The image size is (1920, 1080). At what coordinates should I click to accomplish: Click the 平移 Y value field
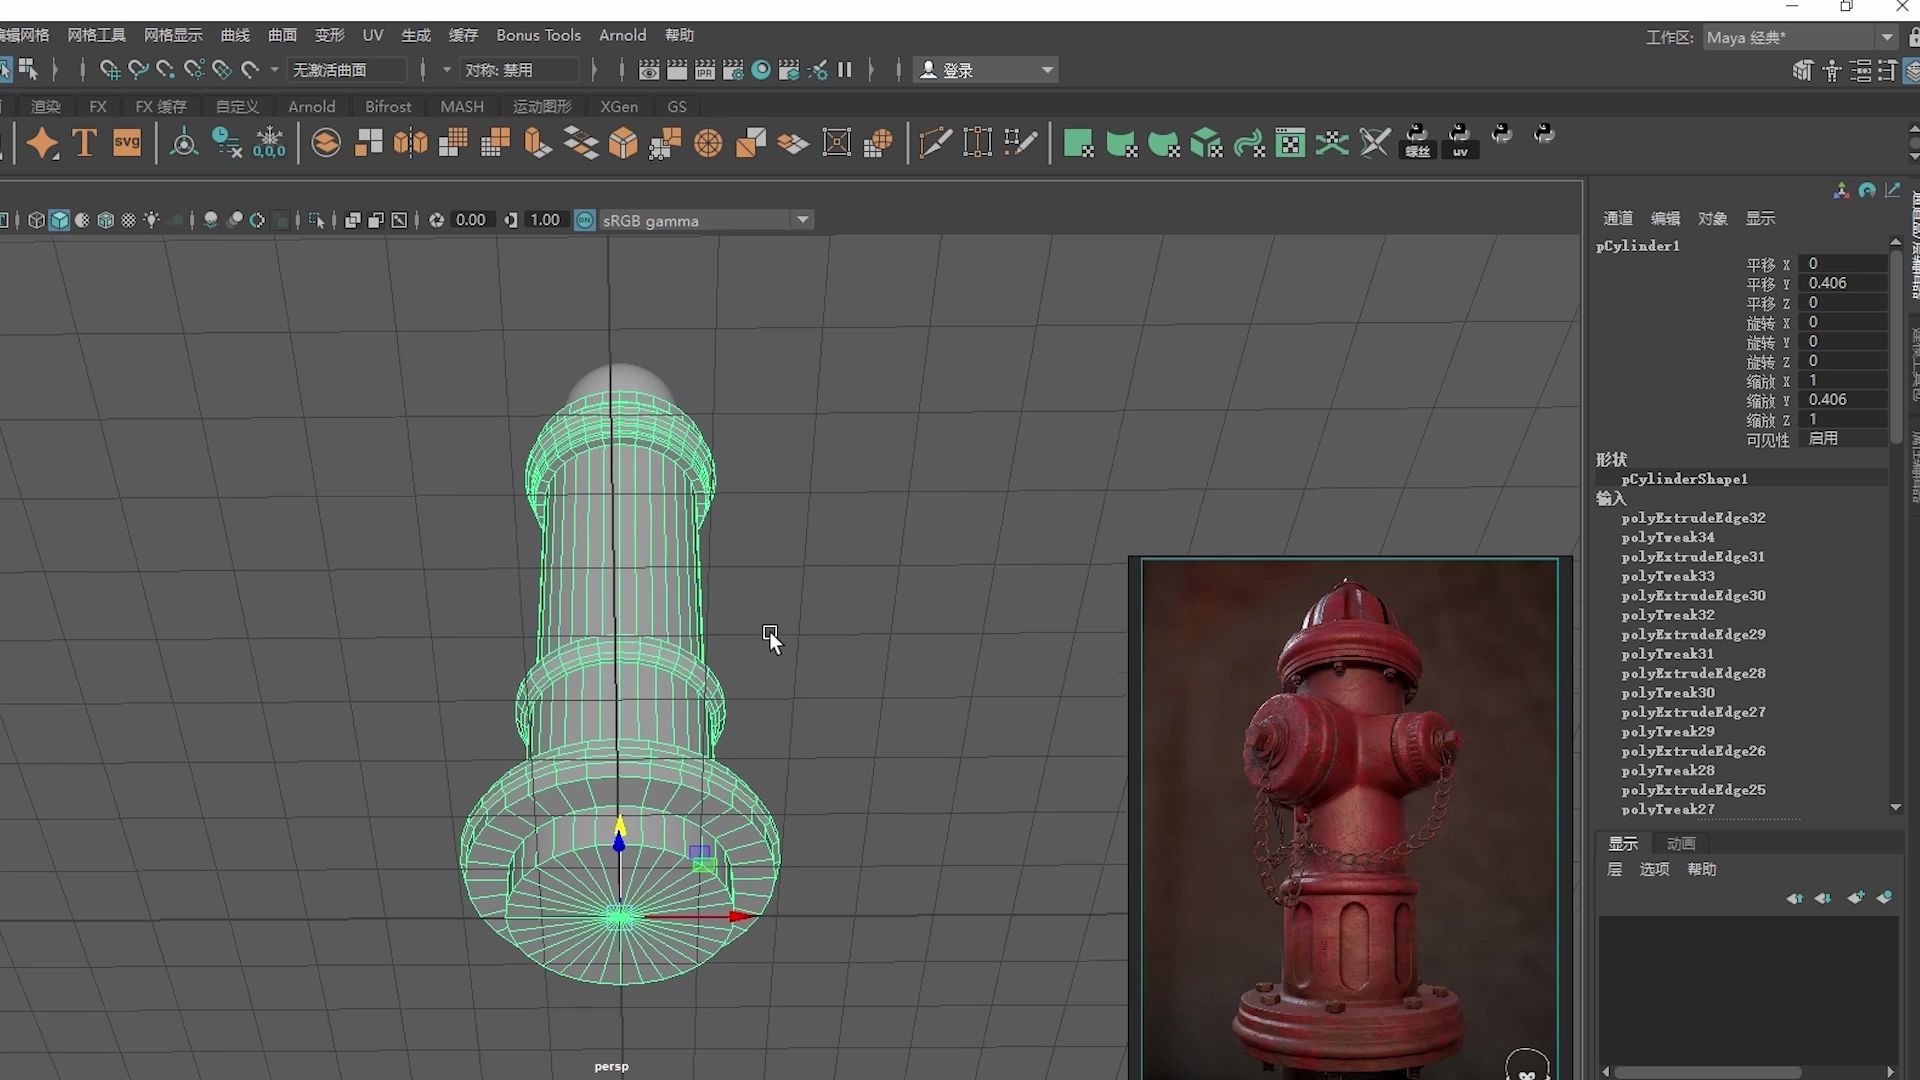(x=1842, y=283)
